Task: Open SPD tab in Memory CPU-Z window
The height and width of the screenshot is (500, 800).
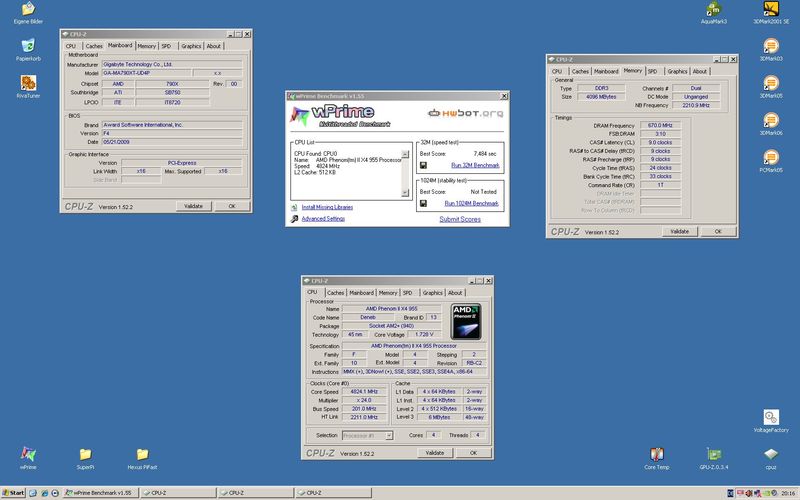Action: point(653,71)
